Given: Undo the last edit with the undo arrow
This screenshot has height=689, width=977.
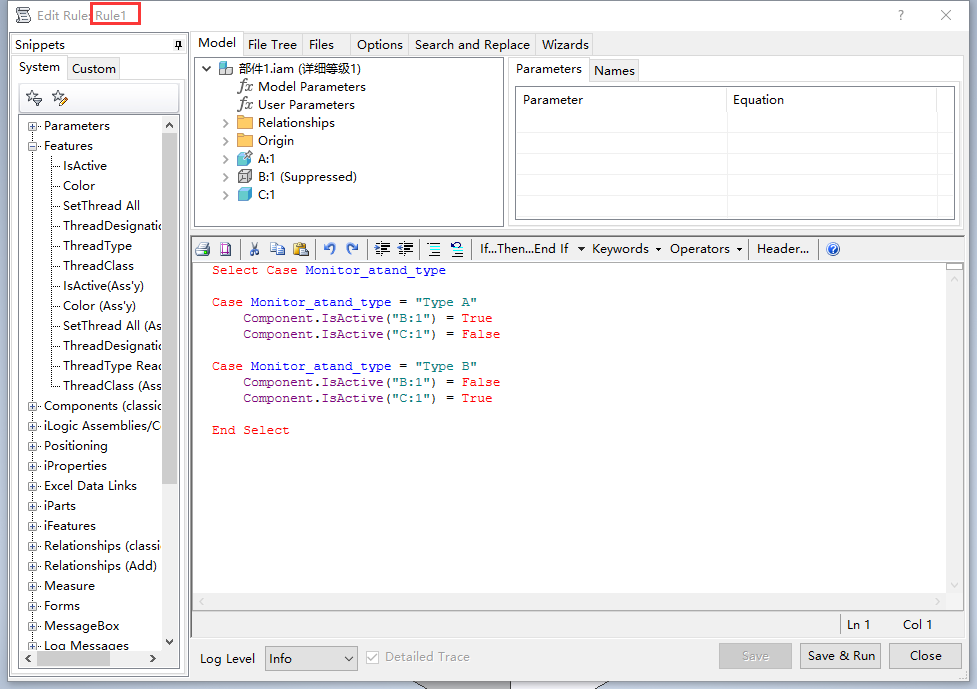Looking at the screenshot, I should click(x=330, y=249).
